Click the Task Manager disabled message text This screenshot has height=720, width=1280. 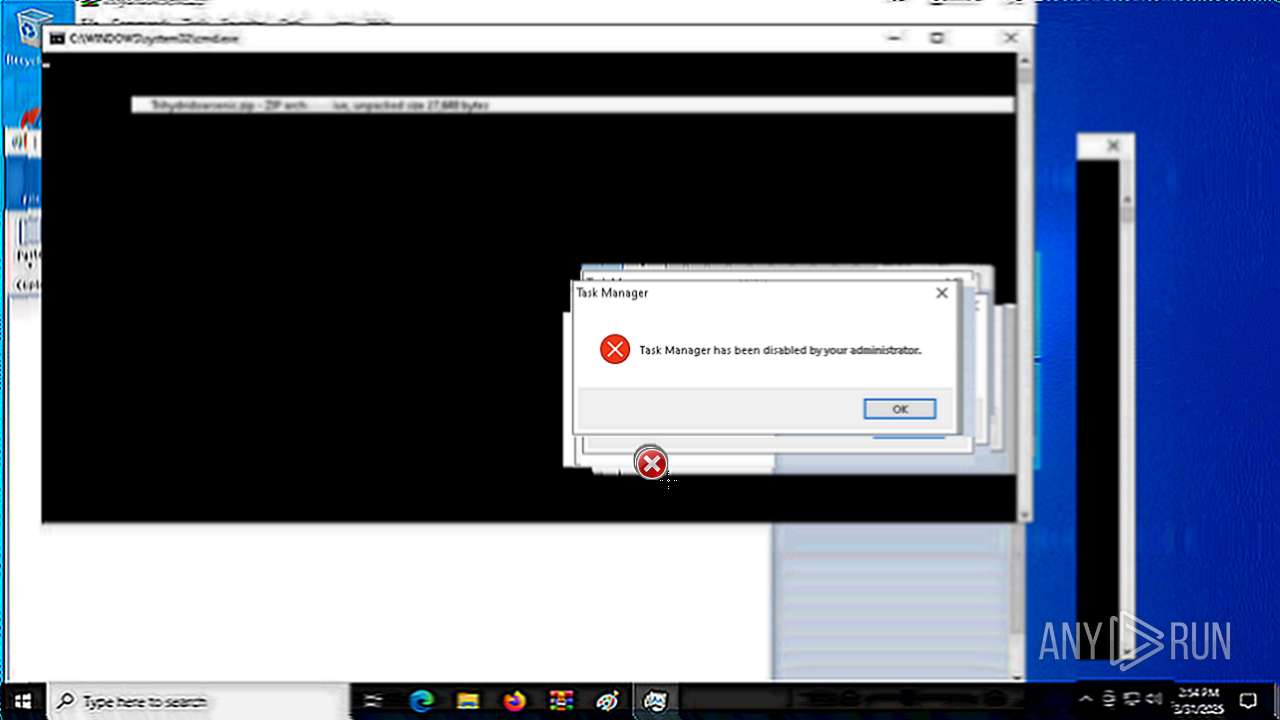point(780,350)
